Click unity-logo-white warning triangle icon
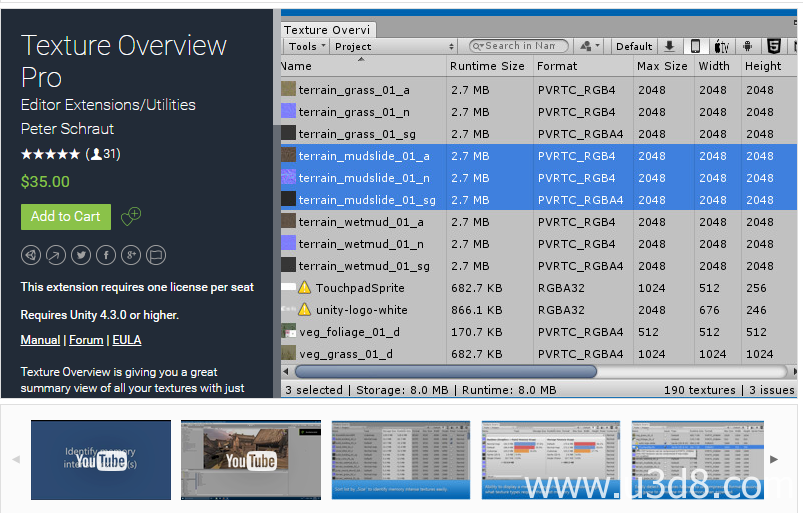This screenshot has width=803, height=513. tap(304, 309)
